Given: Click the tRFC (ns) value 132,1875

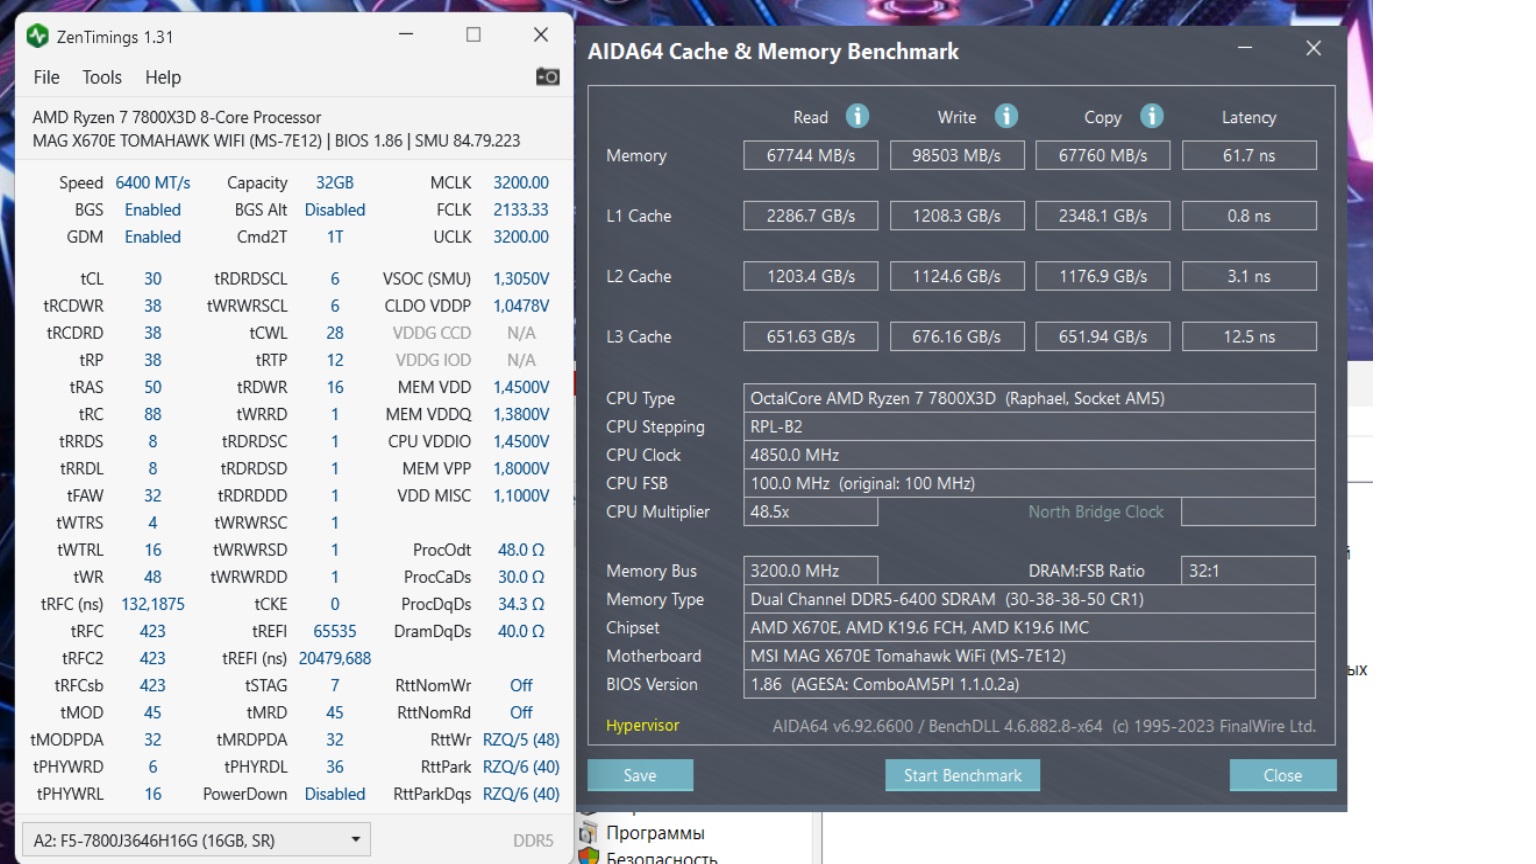Looking at the screenshot, I should click(153, 603).
